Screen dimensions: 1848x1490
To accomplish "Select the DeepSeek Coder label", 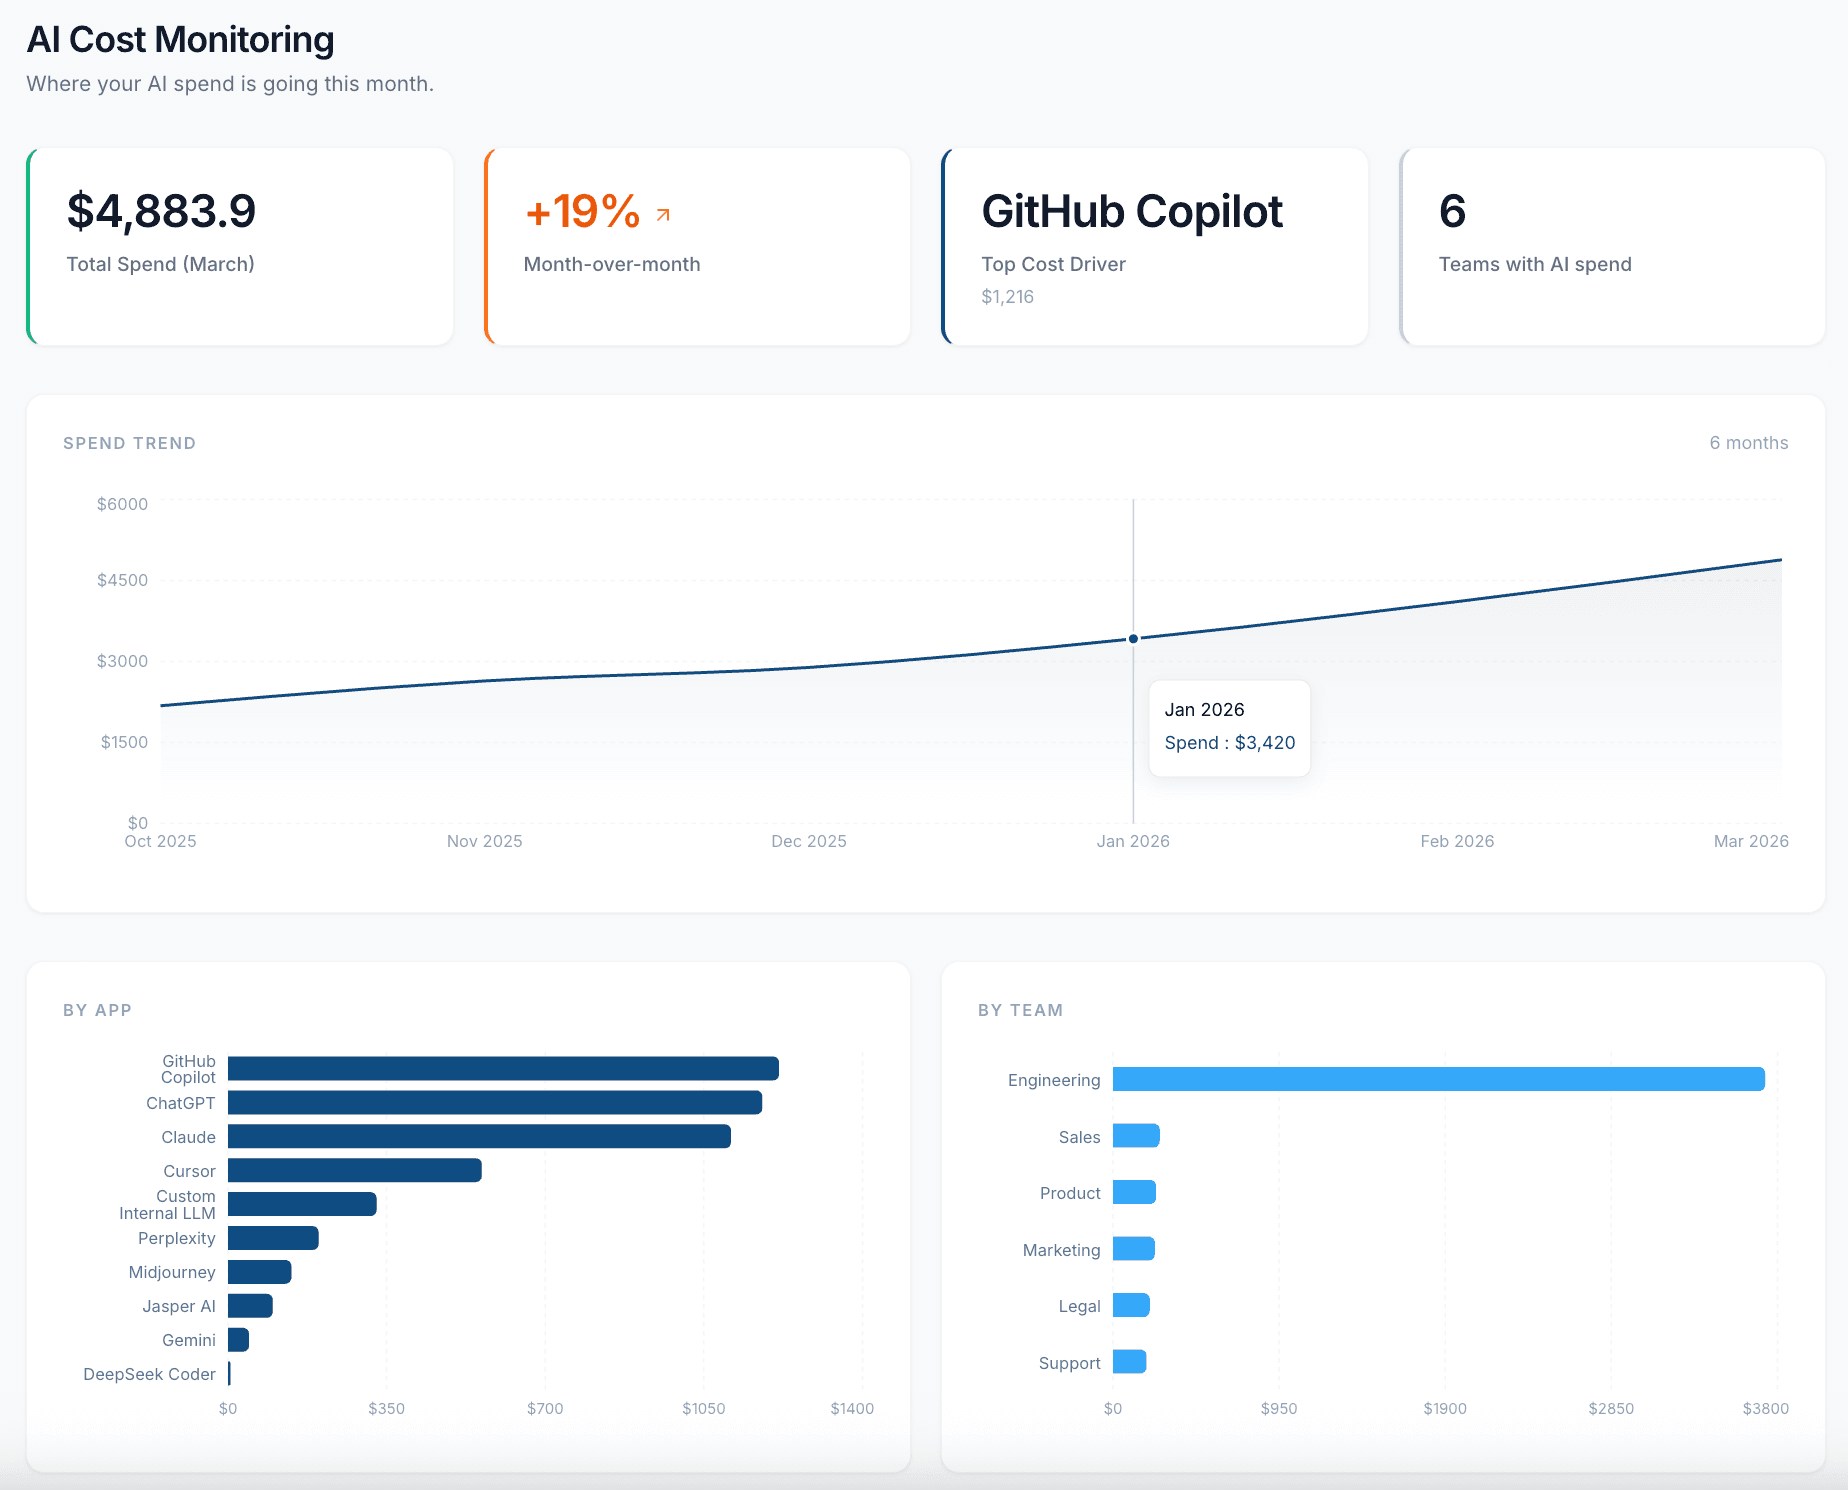I will pos(150,1373).
